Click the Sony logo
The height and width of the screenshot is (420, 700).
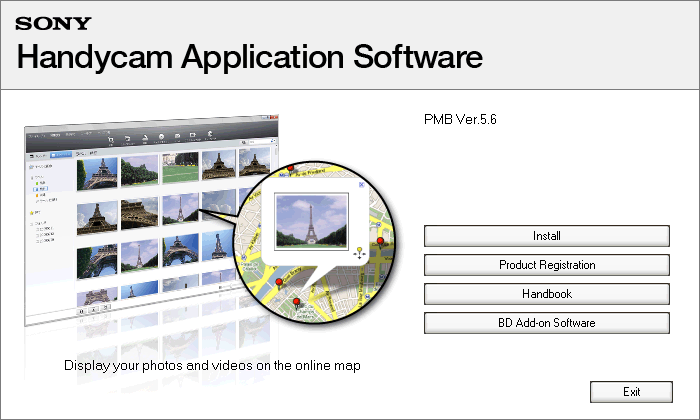click(53, 23)
